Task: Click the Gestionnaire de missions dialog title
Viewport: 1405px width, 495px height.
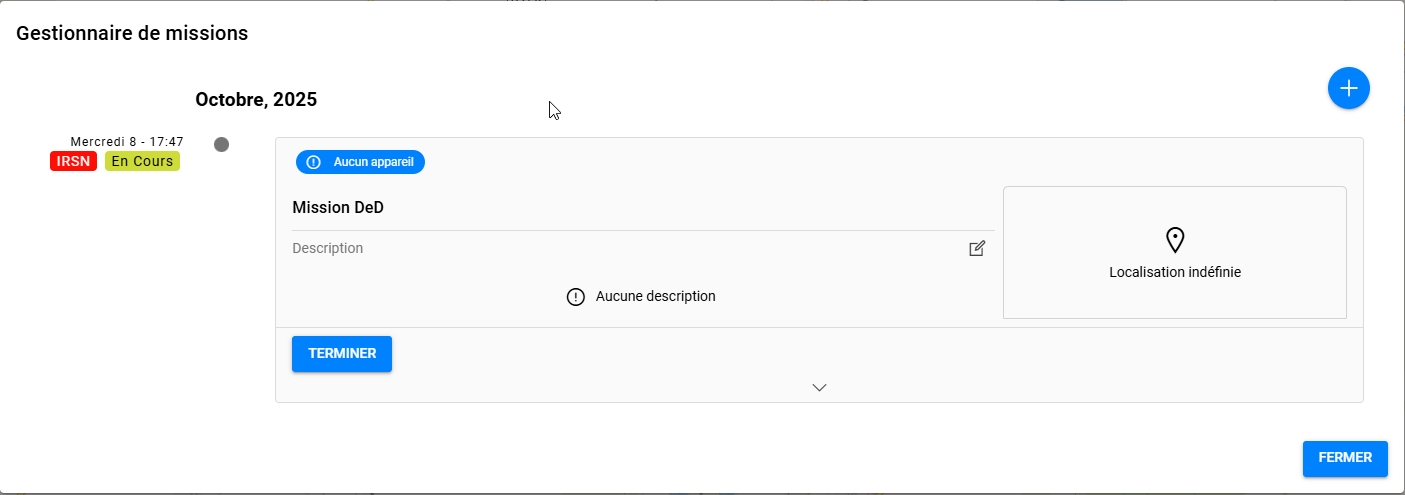Action: pos(132,33)
